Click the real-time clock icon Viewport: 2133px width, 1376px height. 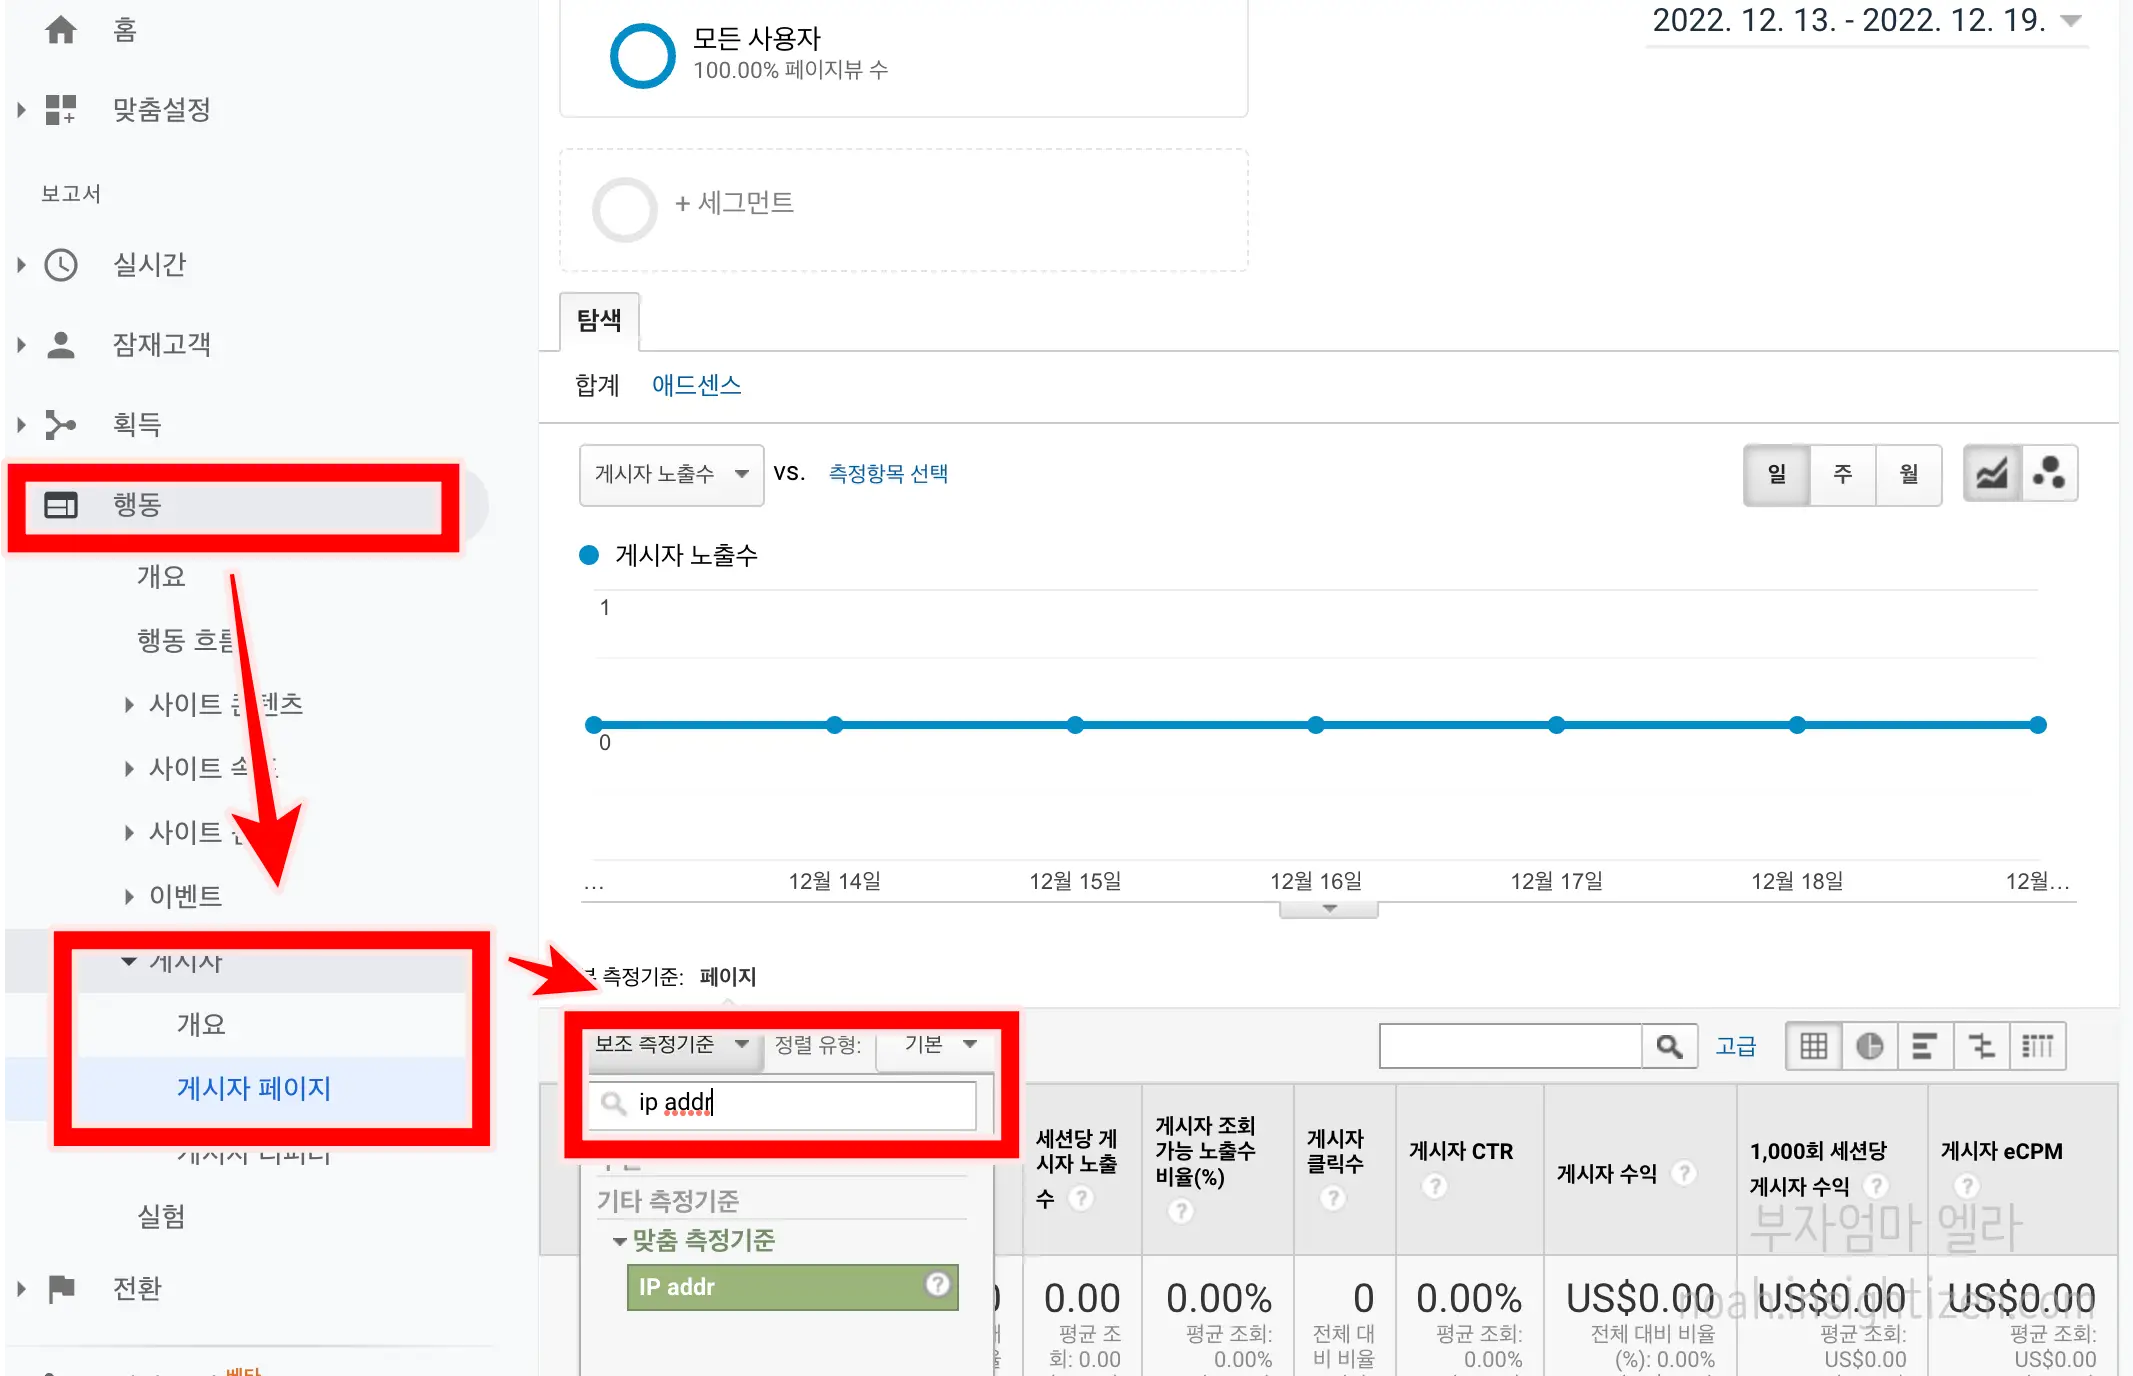click(61, 265)
